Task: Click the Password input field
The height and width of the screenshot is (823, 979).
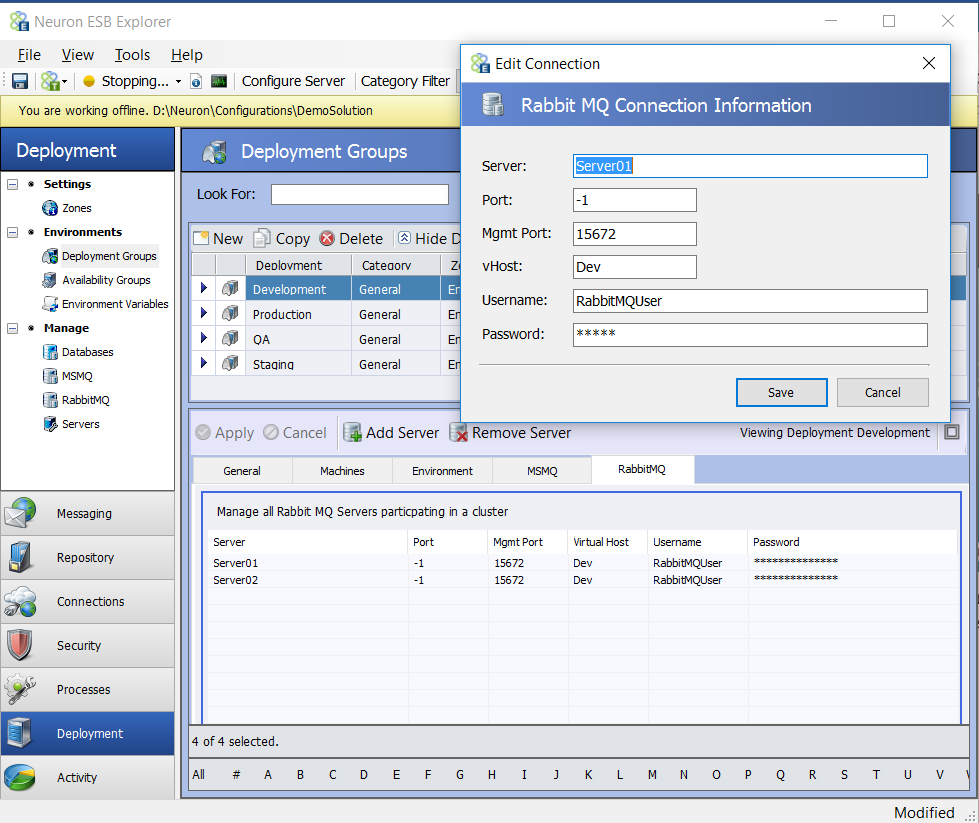Action: [x=750, y=334]
